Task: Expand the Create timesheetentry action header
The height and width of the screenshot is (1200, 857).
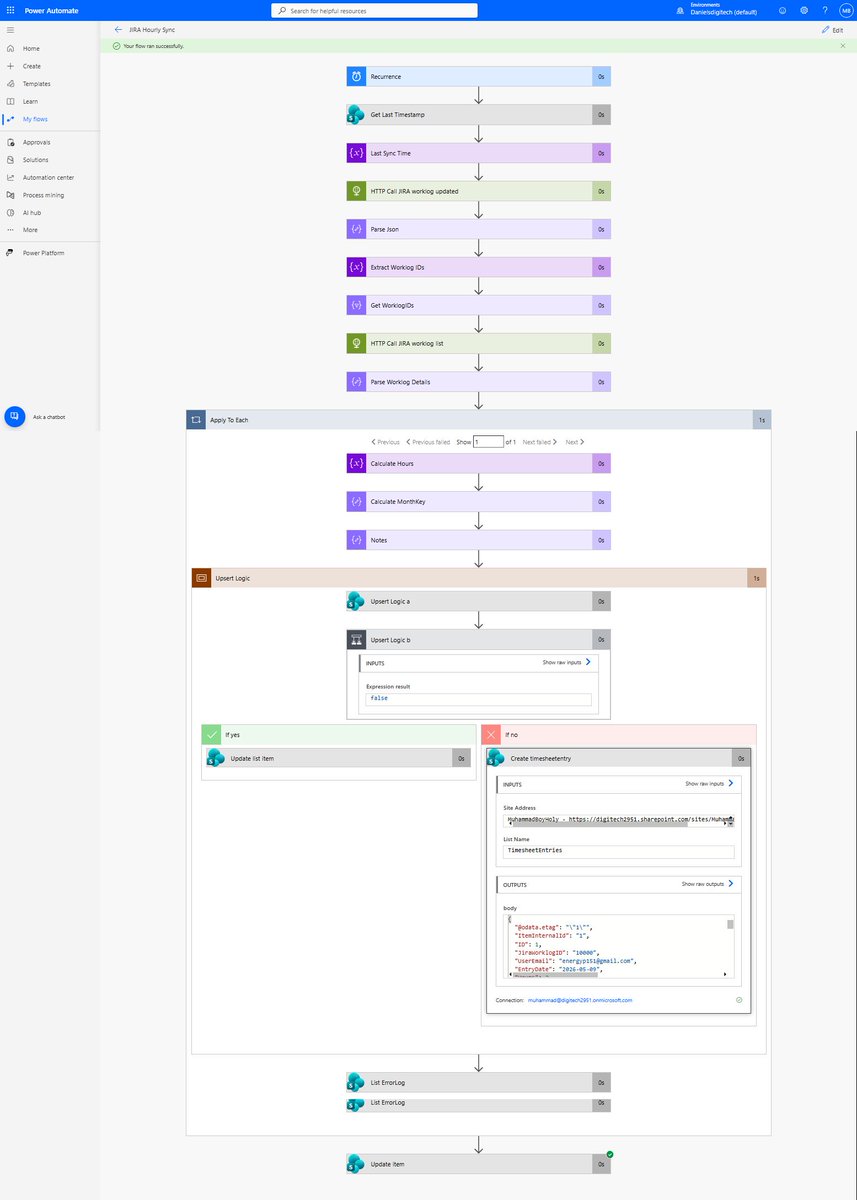Action: pos(617,759)
